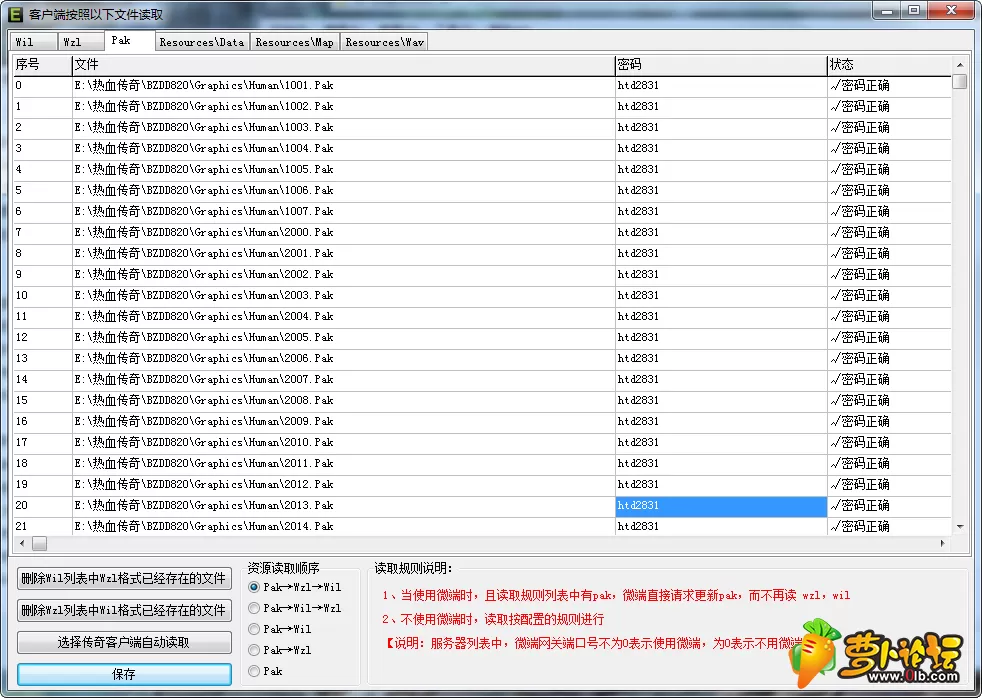Select file row Human\1002.Pak
This screenshot has height=698, width=982.
coord(482,106)
